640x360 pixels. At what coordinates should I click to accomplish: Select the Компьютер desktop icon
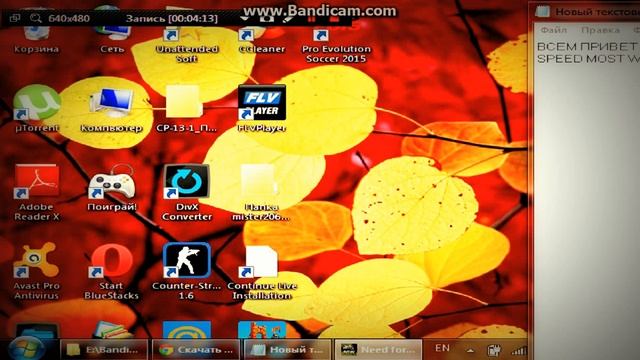(111, 109)
